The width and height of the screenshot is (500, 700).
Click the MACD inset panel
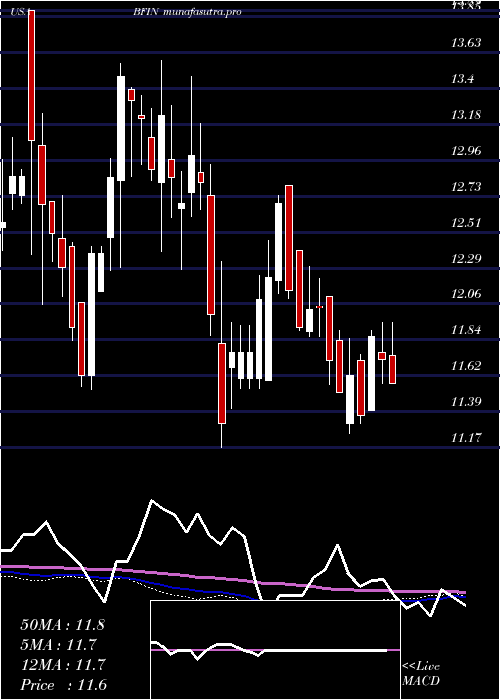[x=275, y=650]
